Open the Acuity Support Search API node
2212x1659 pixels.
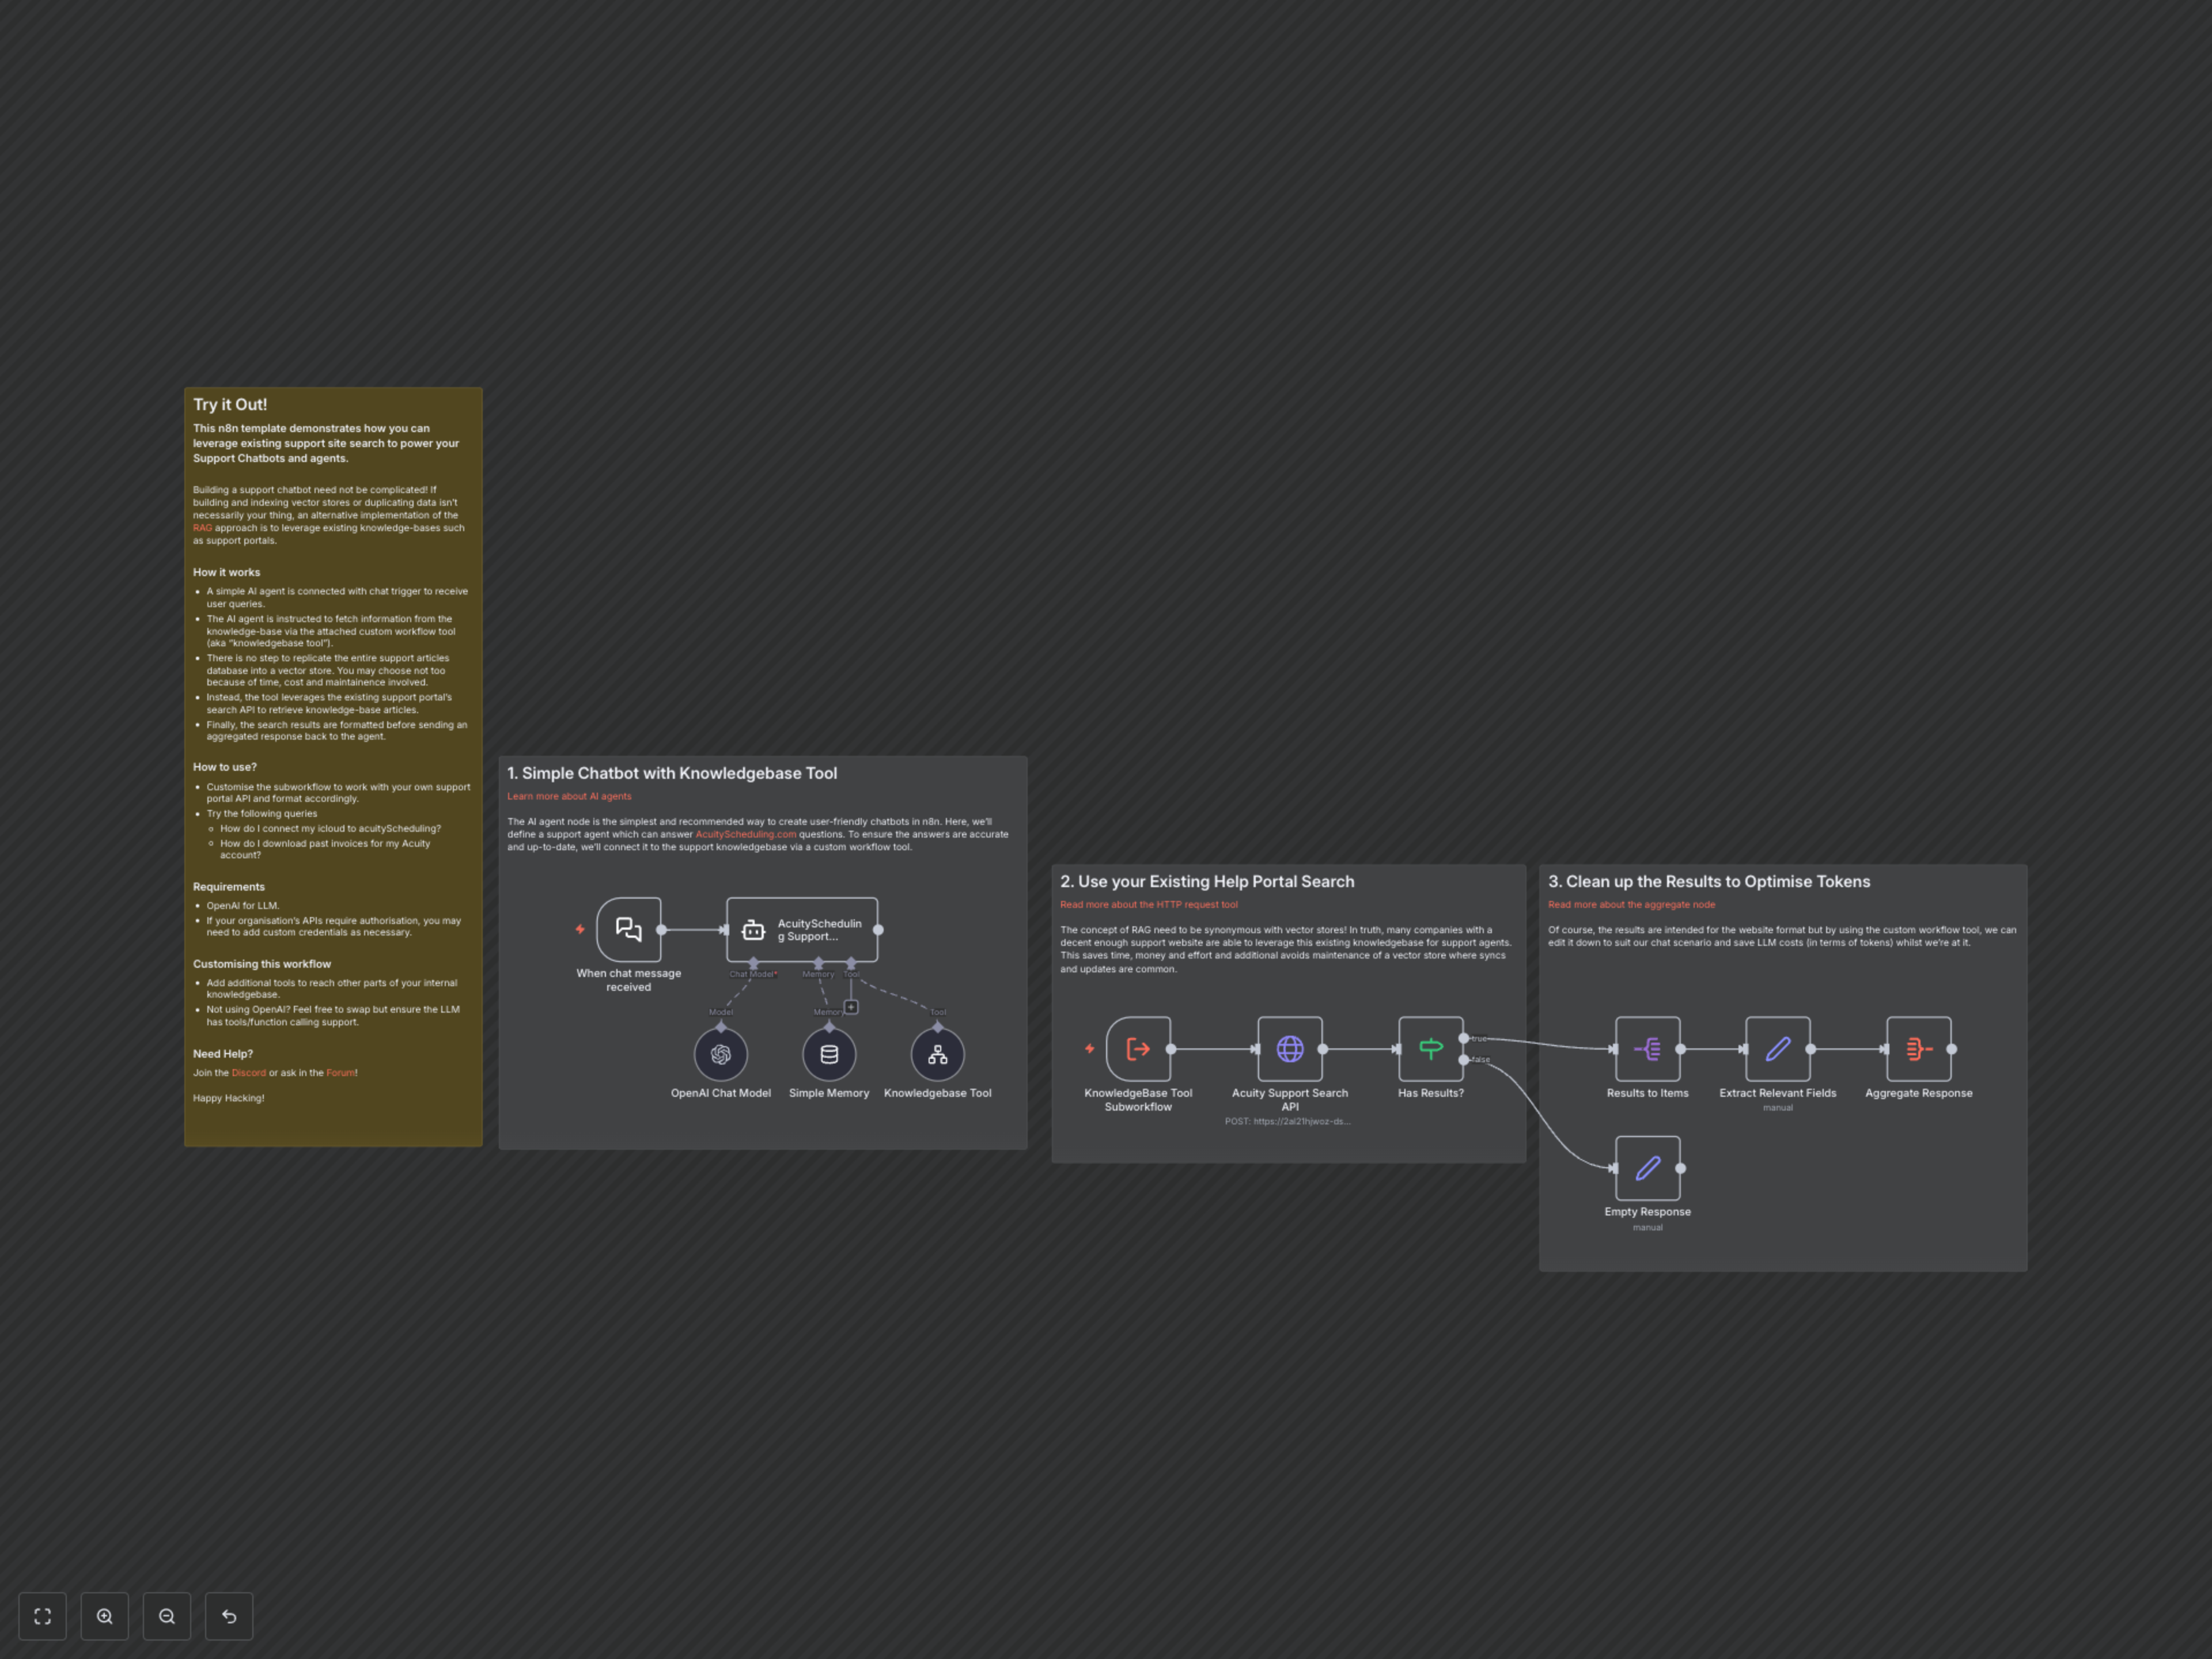click(x=1290, y=1050)
